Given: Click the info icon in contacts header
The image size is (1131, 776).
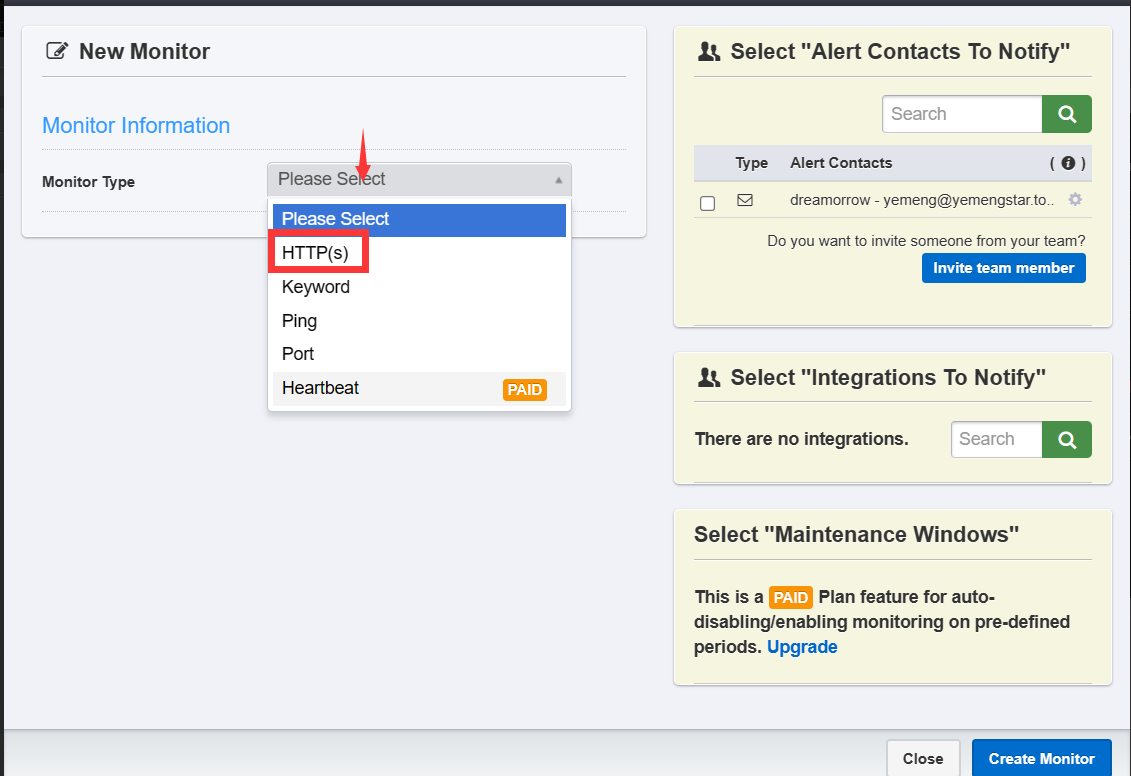Looking at the screenshot, I should [x=1068, y=163].
